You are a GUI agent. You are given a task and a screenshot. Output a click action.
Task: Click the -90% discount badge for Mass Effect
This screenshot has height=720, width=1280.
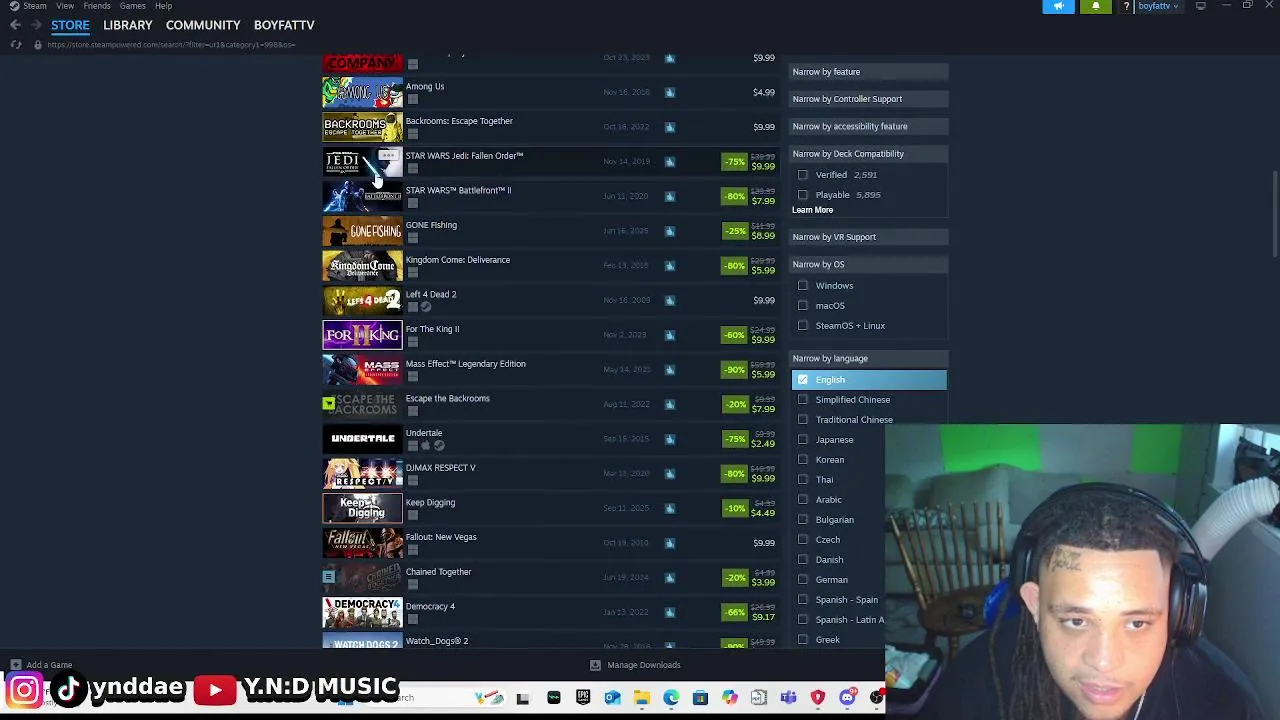point(735,370)
